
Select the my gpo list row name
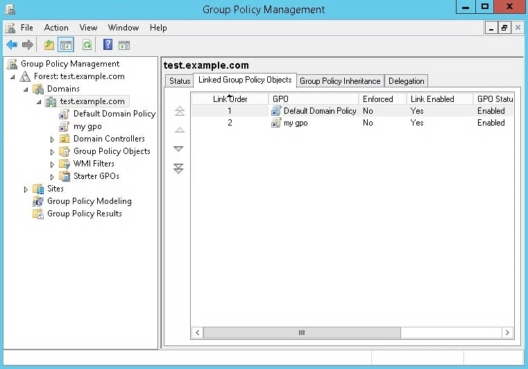(x=295, y=123)
